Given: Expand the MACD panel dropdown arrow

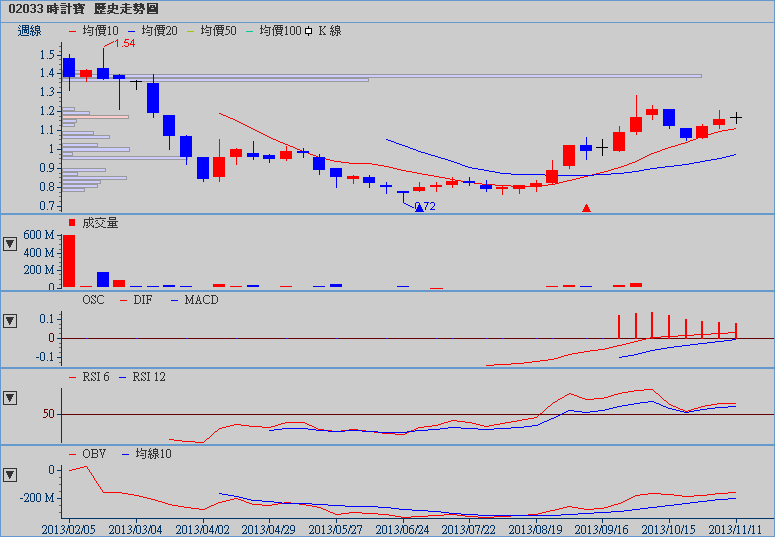Looking at the screenshot, I should click(x=10, y=321).
